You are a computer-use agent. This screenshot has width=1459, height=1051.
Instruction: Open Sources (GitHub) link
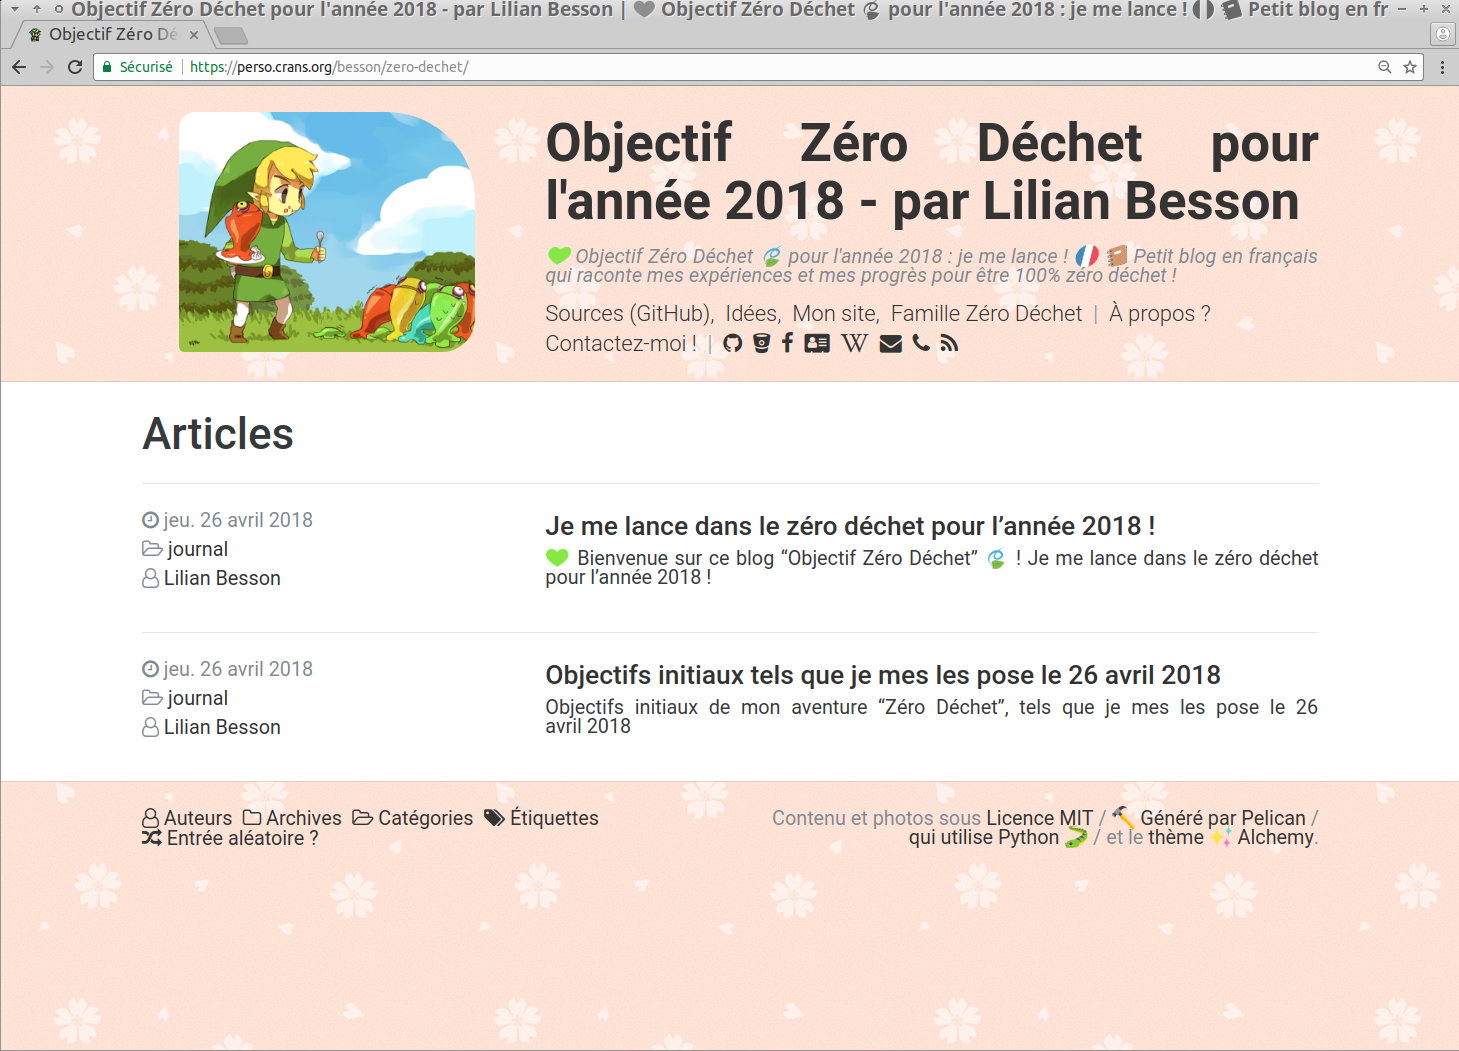[629, 314]
